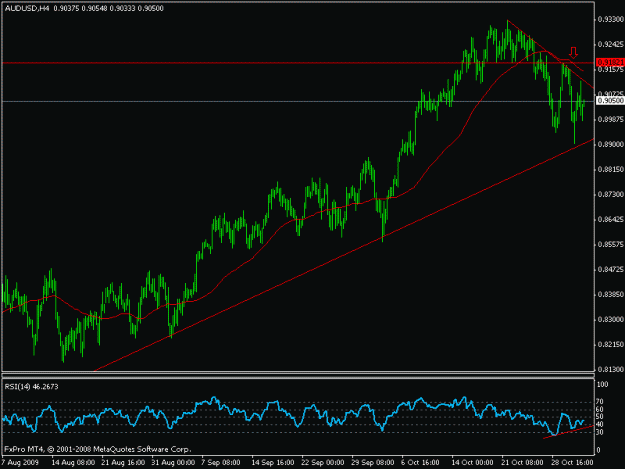
Task: Click the 0.93300 price scale value
Action: point(610,19)
